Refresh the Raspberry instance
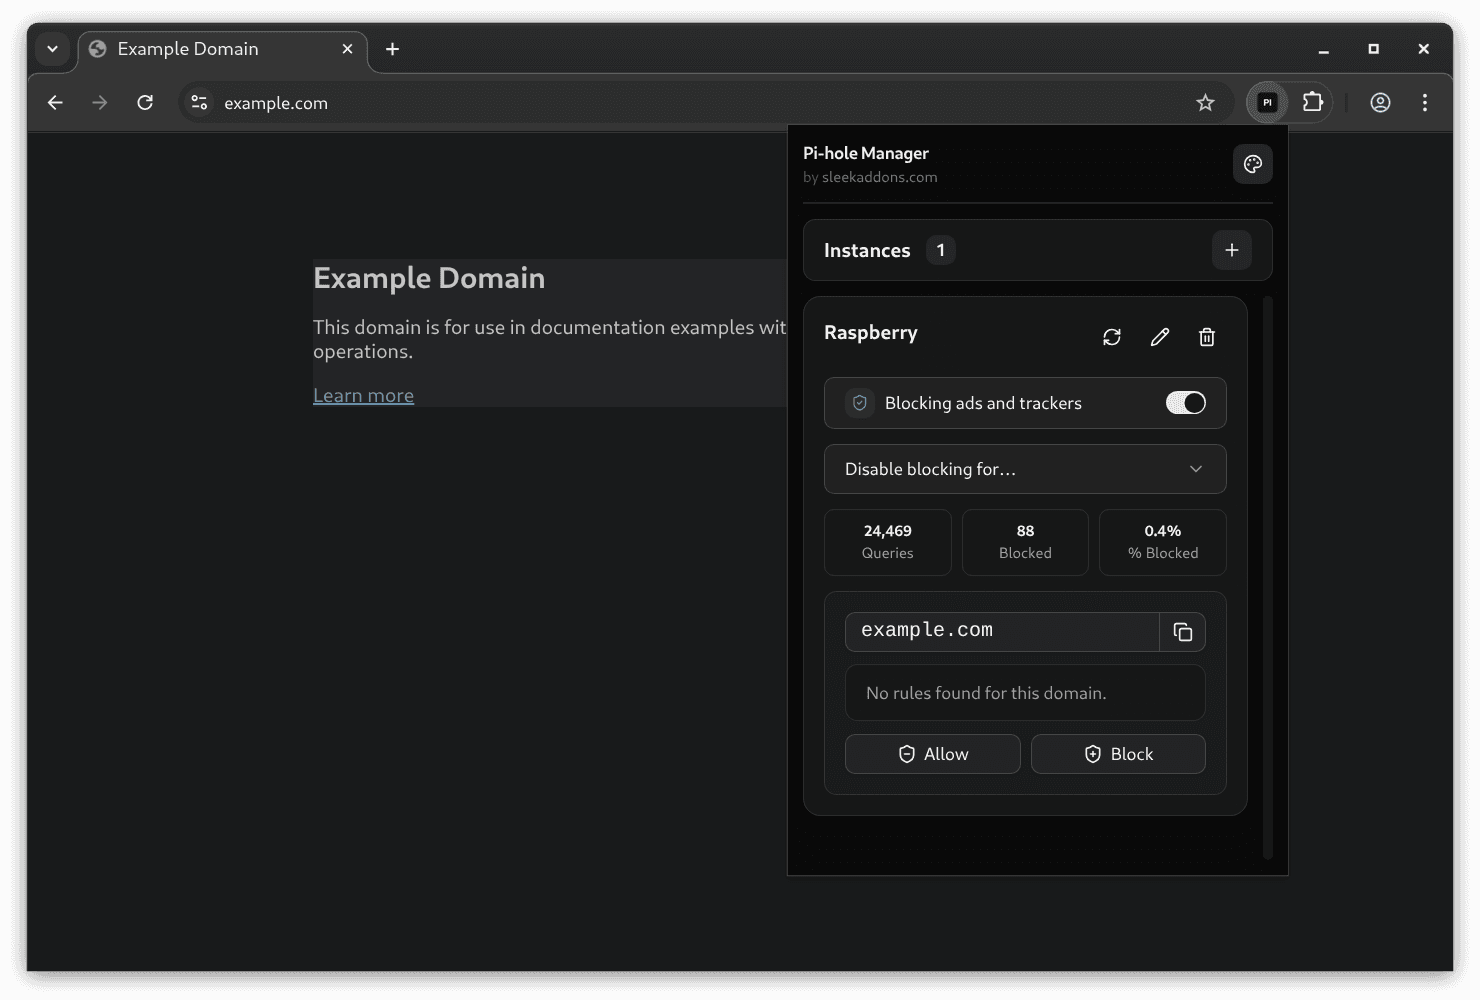 pyautogui.click(x=1112, y=337)
